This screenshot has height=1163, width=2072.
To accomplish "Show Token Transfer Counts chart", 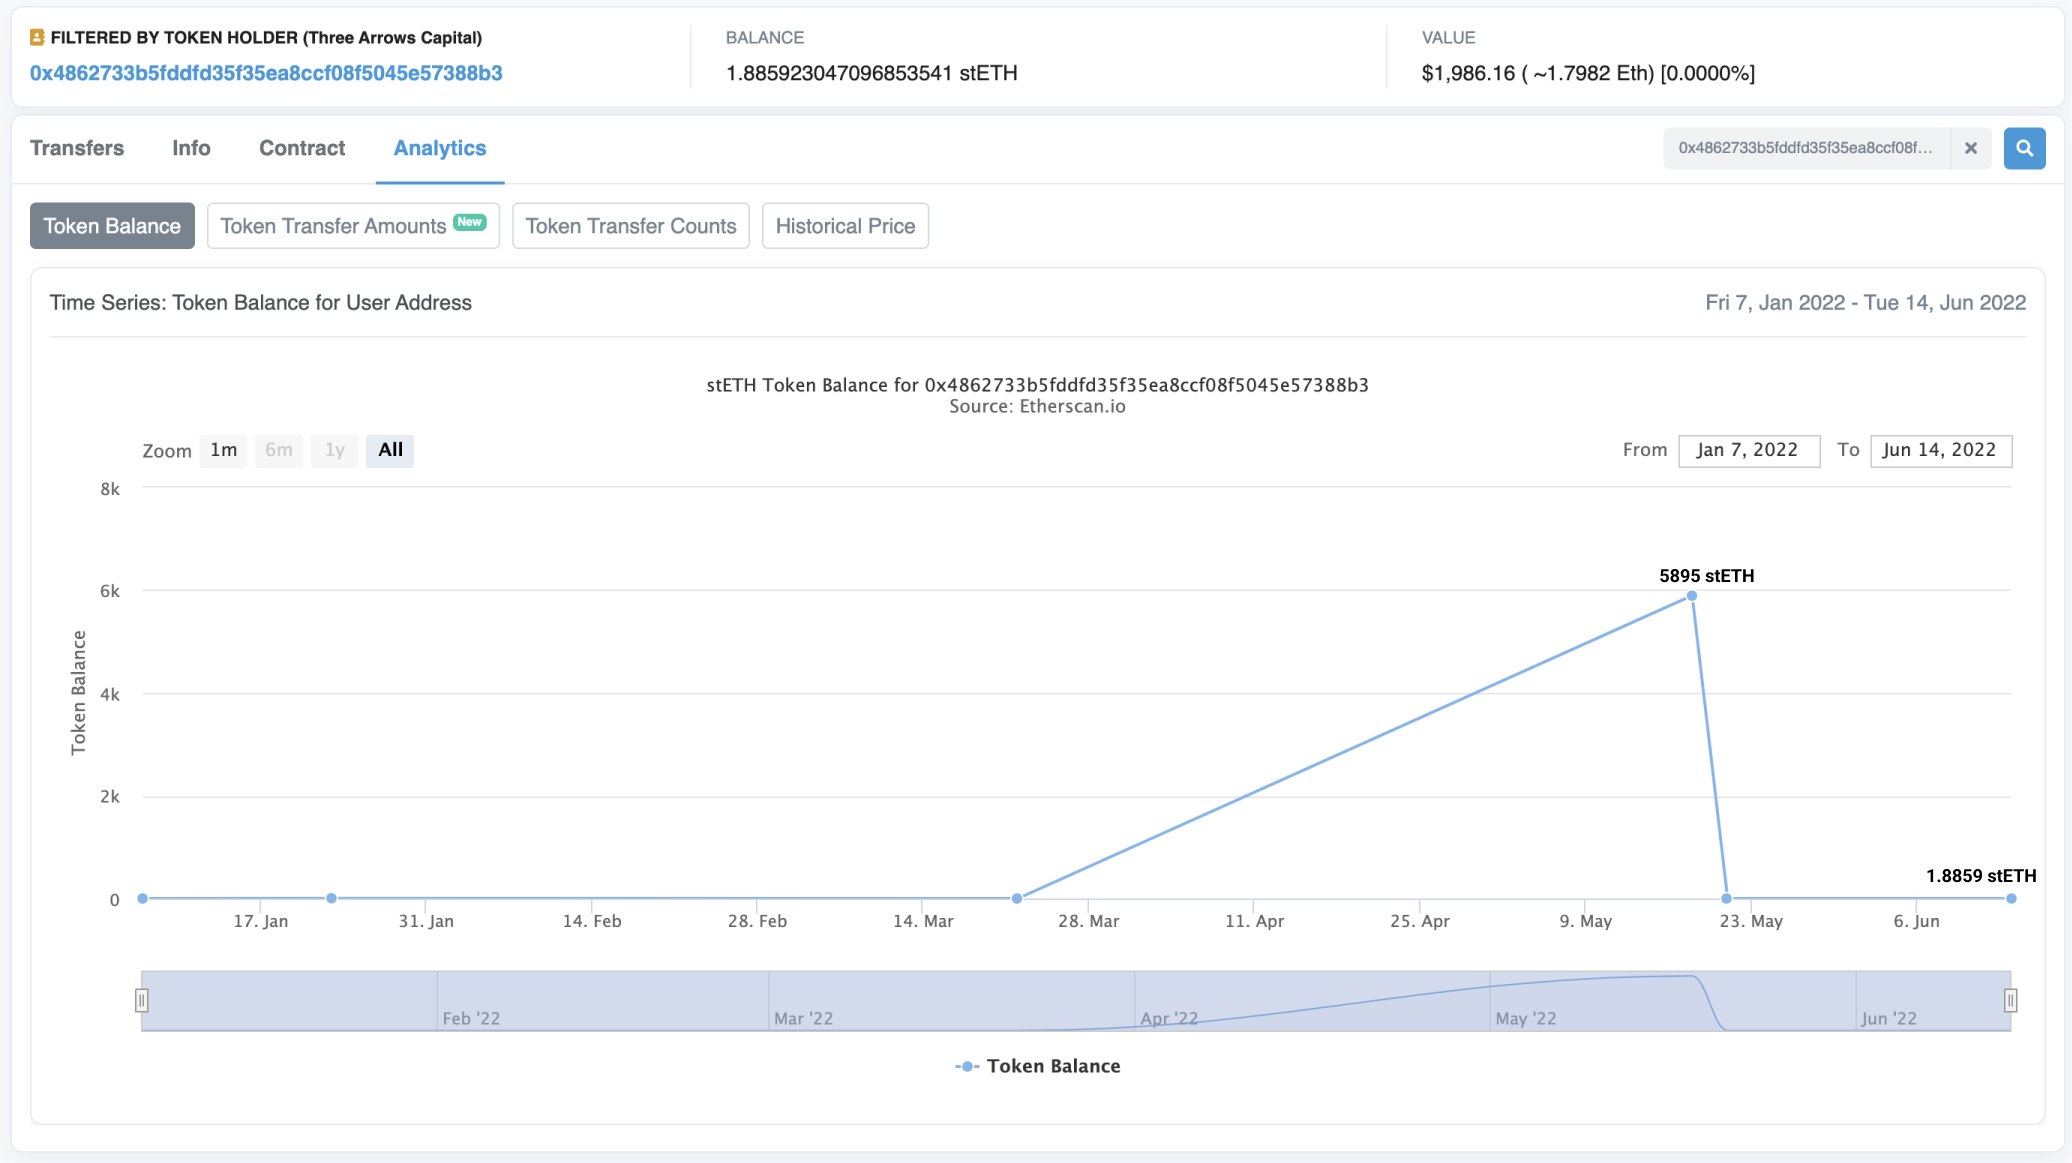I will click(x=631, y=226).
